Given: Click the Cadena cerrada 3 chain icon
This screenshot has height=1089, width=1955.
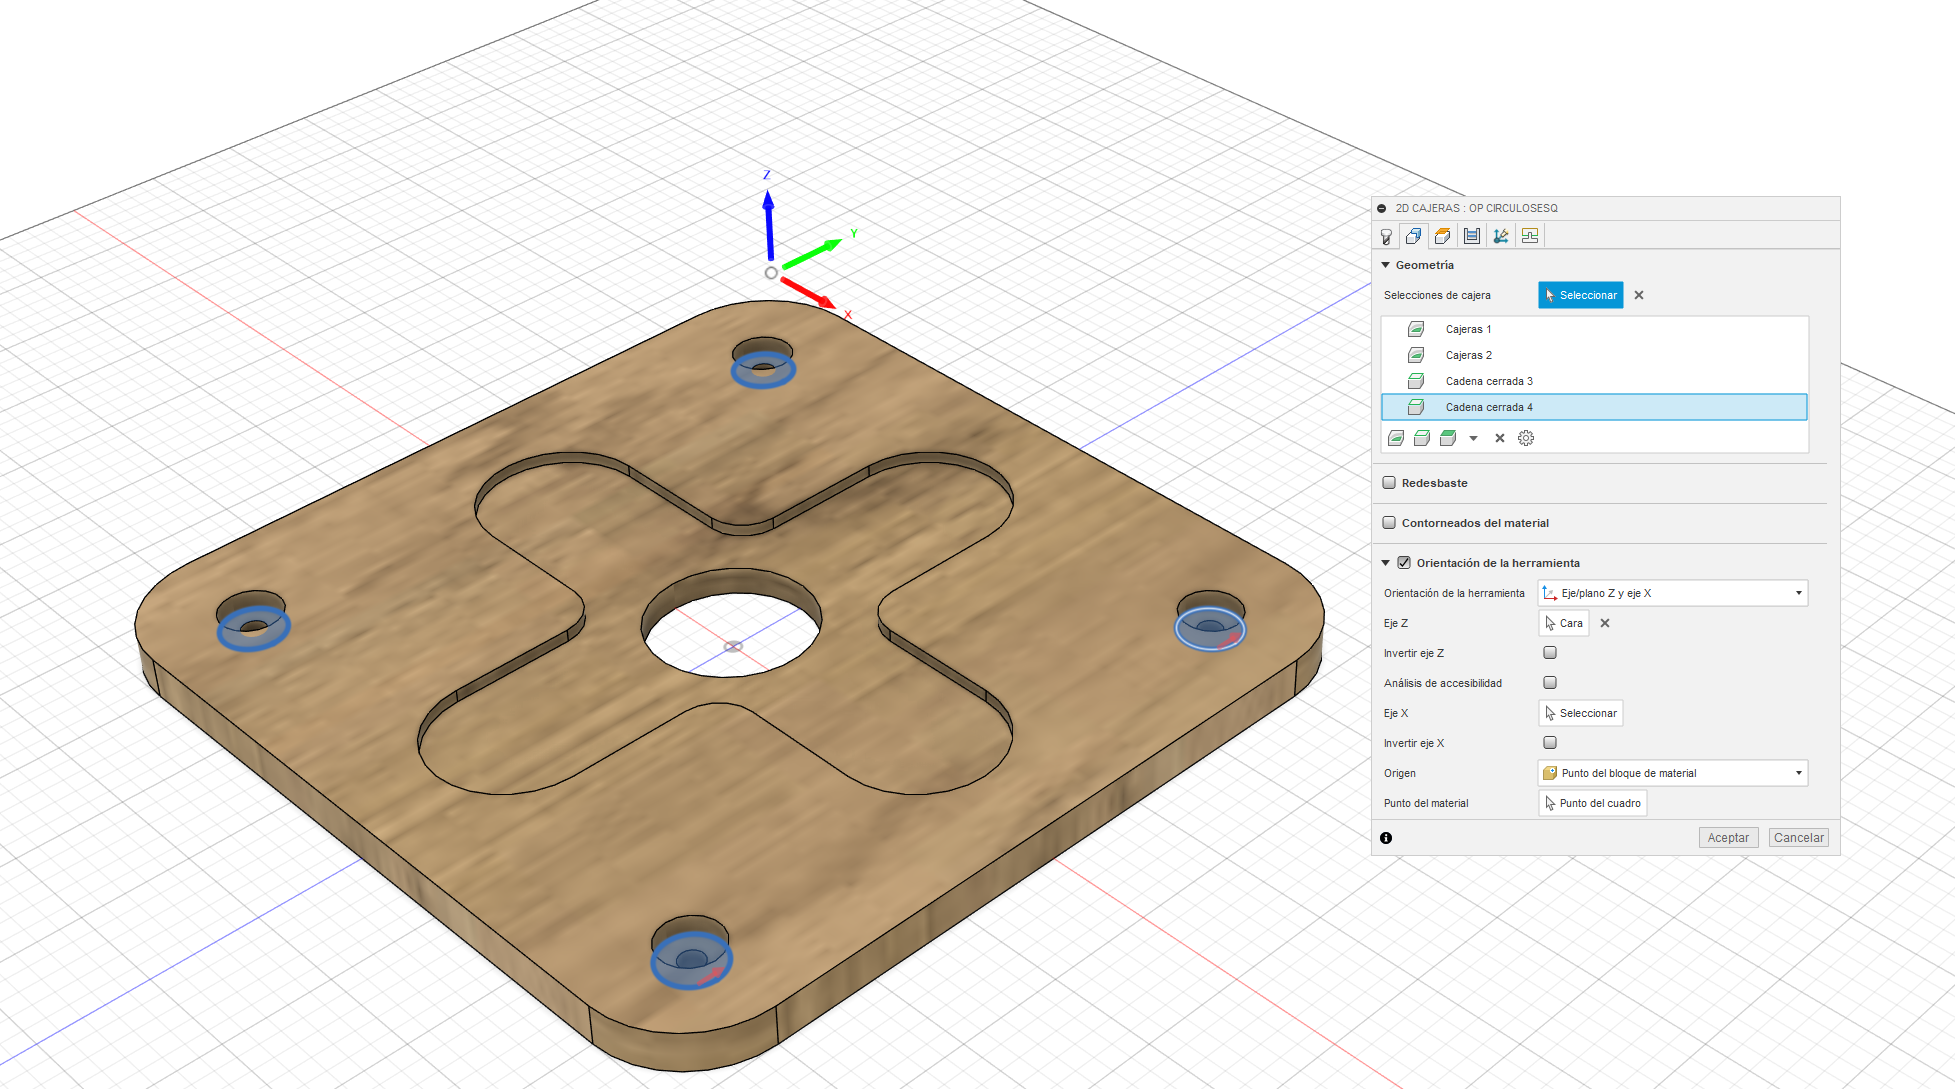Looking at the screenshot, I should [x=1416, y=381].
